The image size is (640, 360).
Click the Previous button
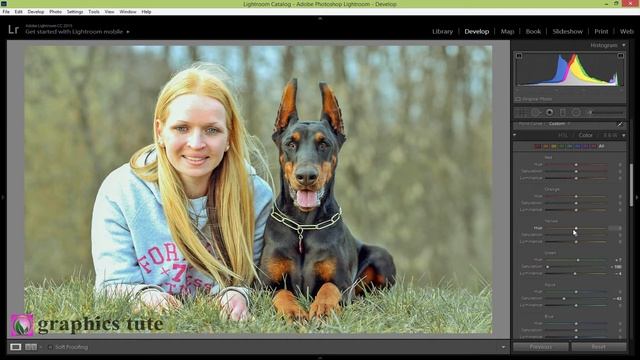541,347
